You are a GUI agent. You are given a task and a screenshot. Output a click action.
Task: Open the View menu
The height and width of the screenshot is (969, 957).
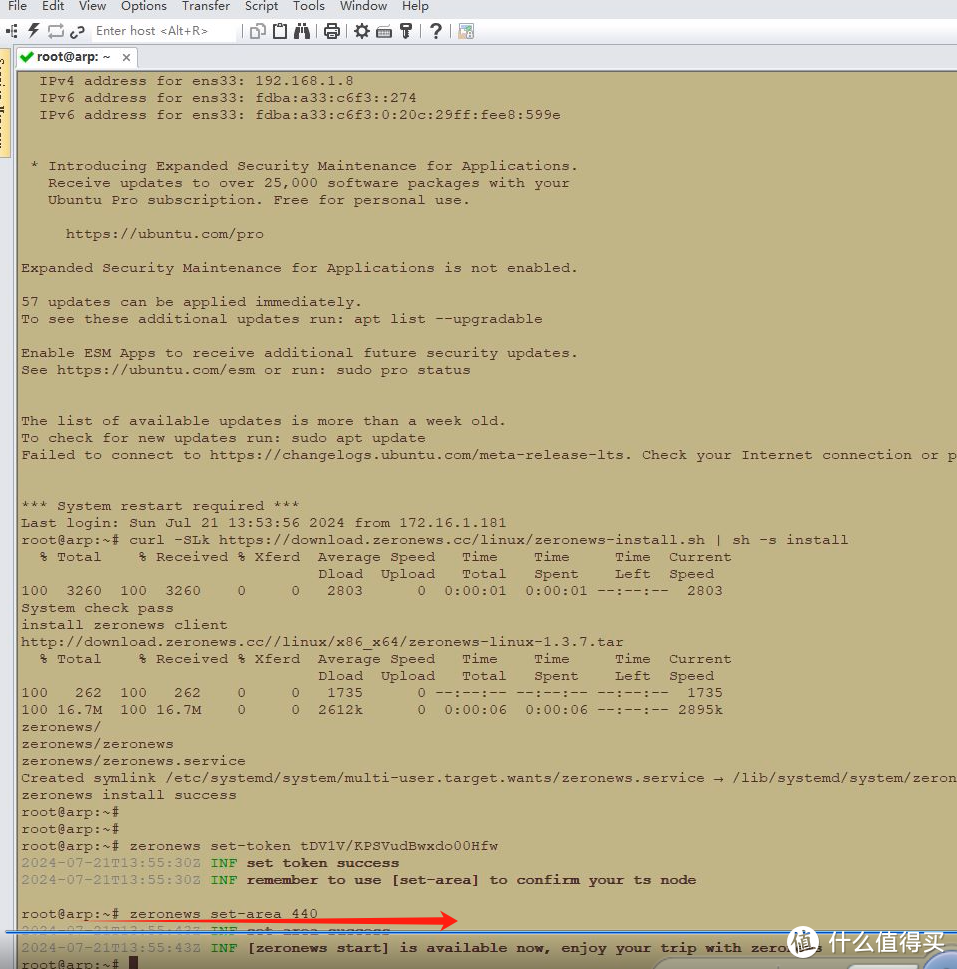[x=92, y=6]
